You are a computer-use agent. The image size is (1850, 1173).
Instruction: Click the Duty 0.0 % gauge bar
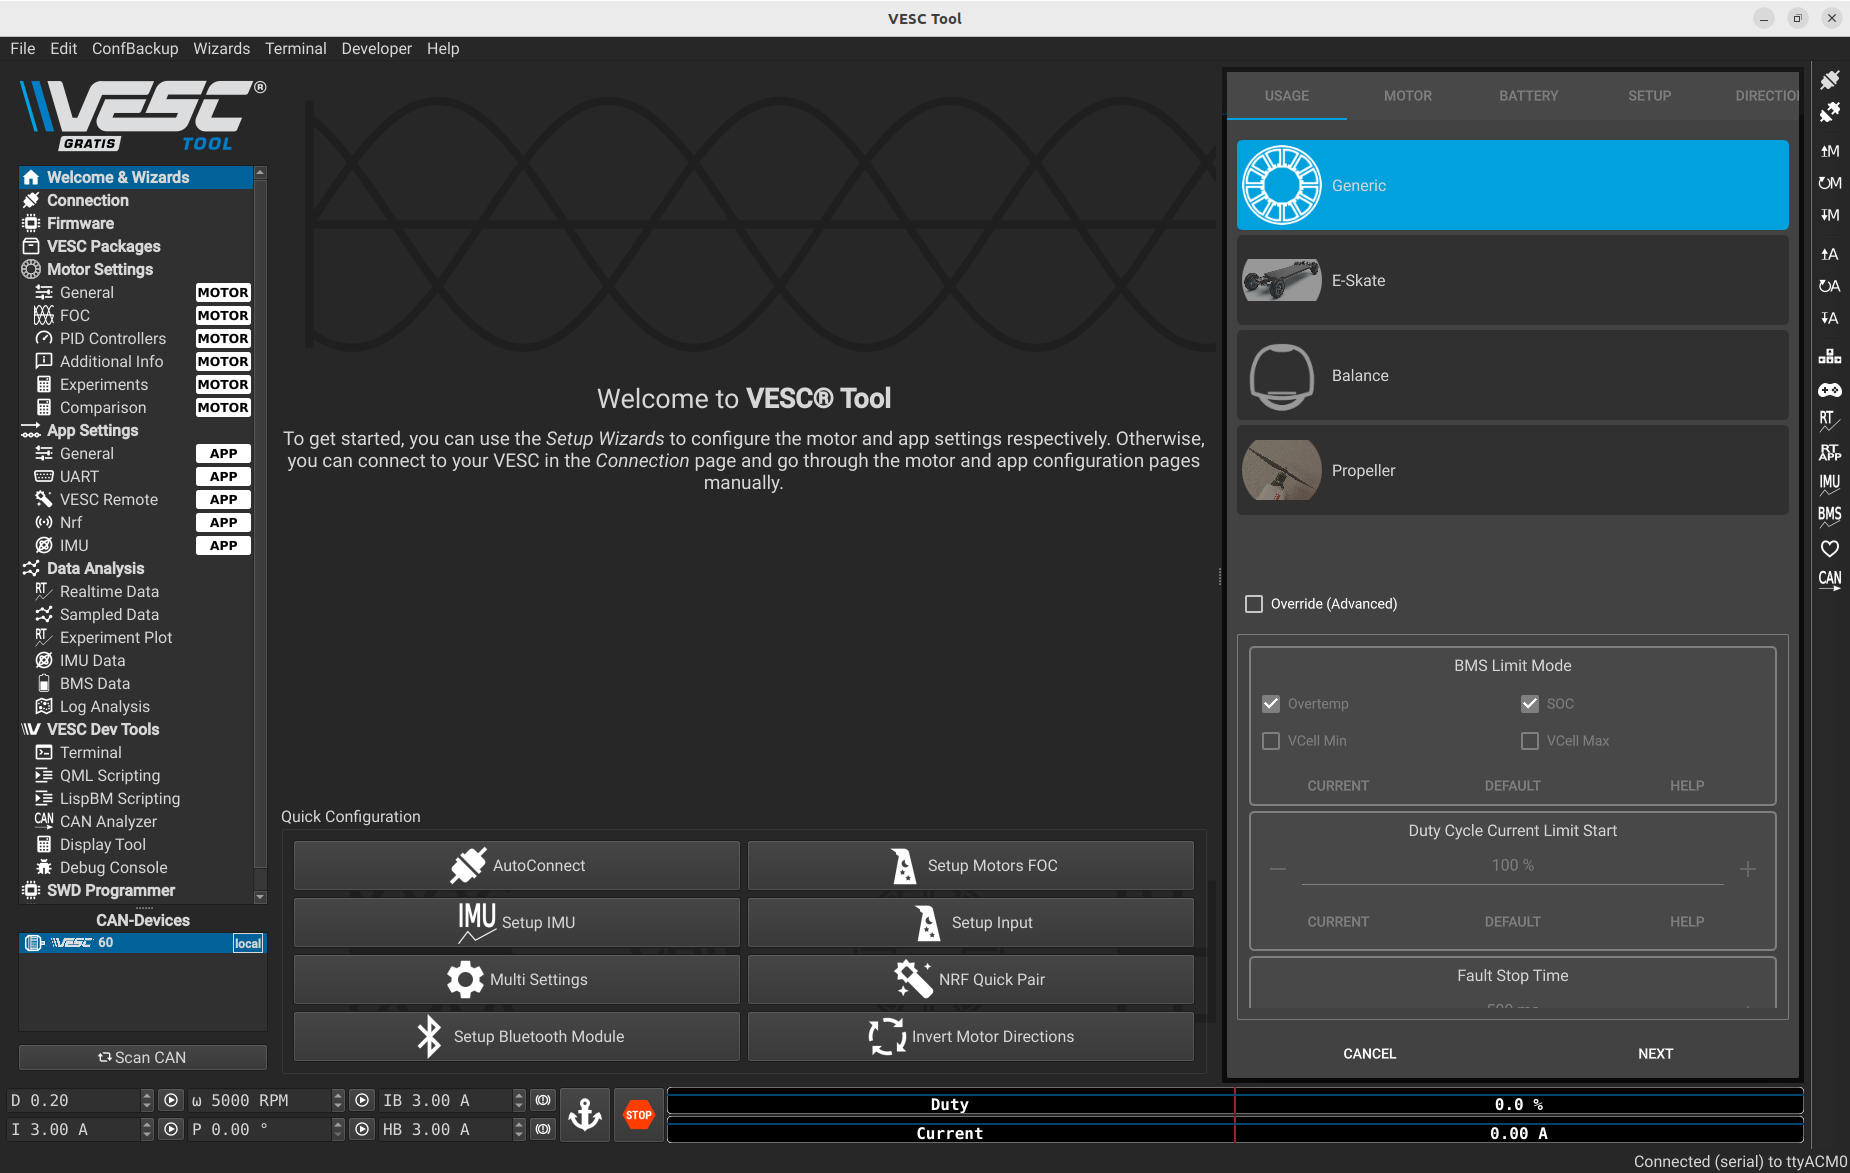click(1235, 1104)
